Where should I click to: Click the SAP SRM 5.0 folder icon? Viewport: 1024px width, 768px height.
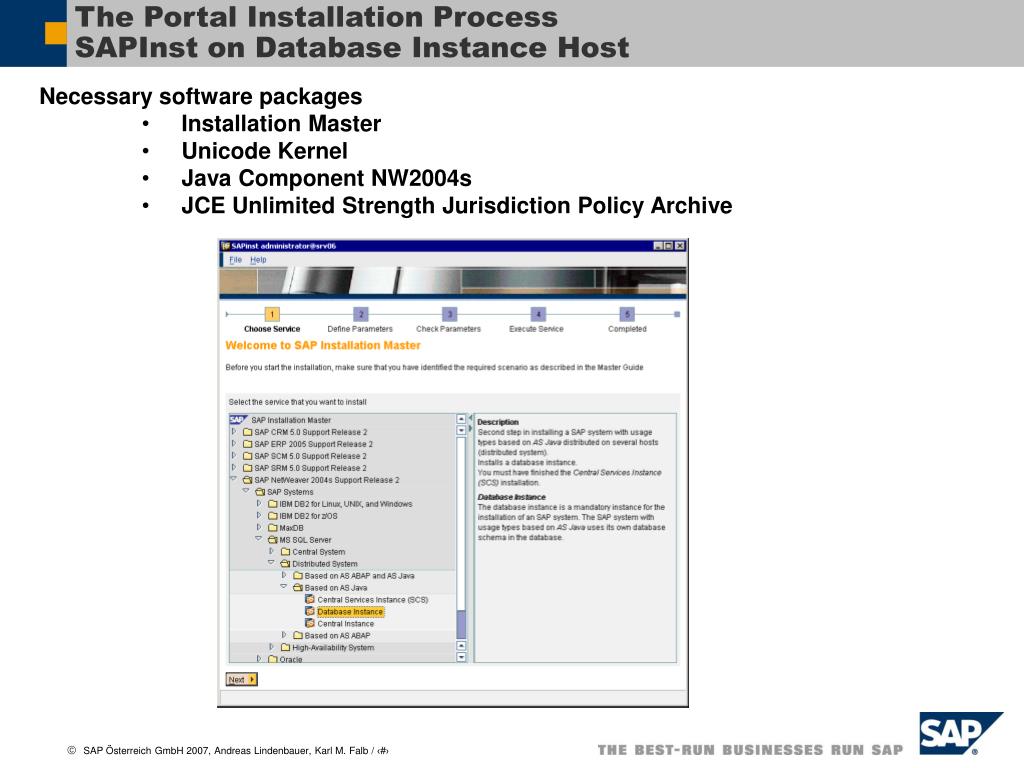click(x=248, y=468)
